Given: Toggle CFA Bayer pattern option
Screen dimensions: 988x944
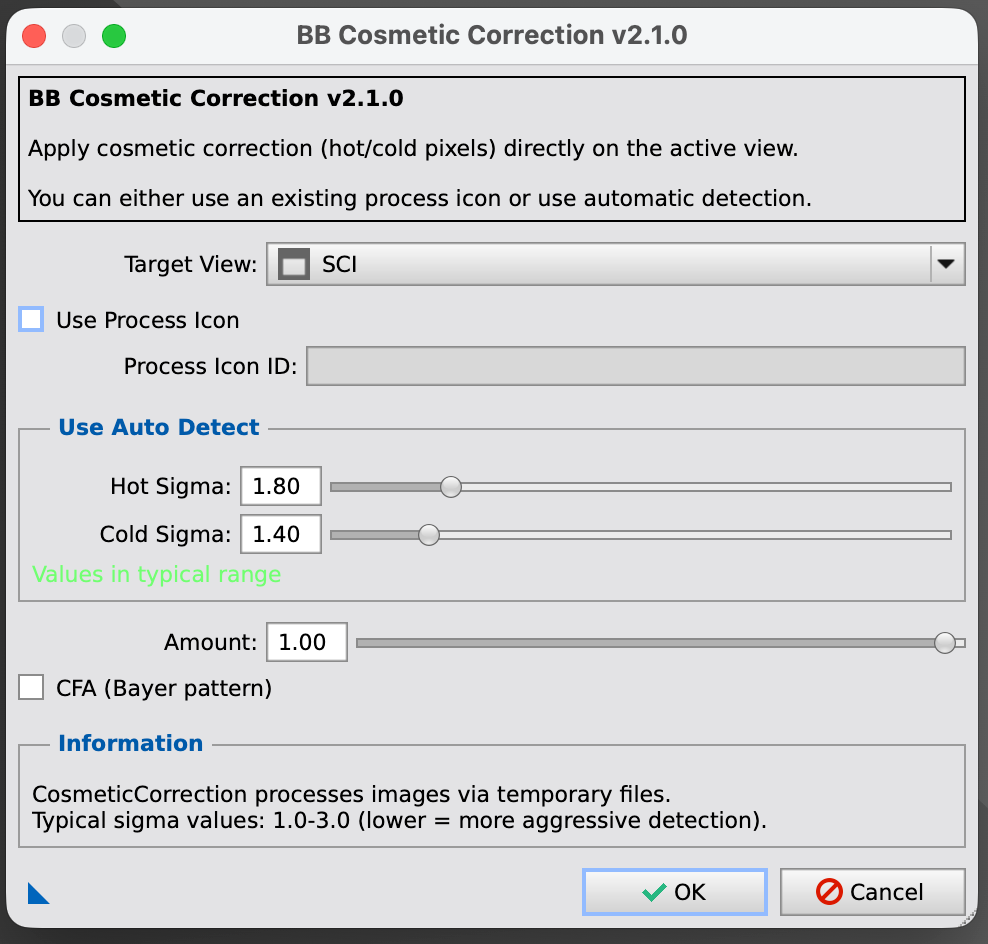Looking at the screenshot, I should pyautogui.click(x=31, y=687).
